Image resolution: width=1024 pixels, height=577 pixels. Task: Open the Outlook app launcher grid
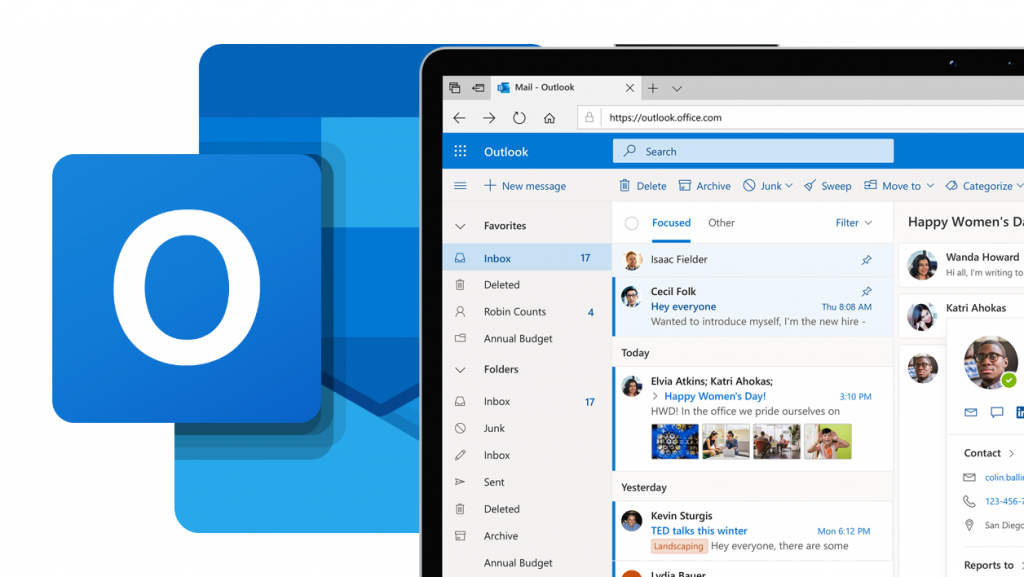point(460,152)
